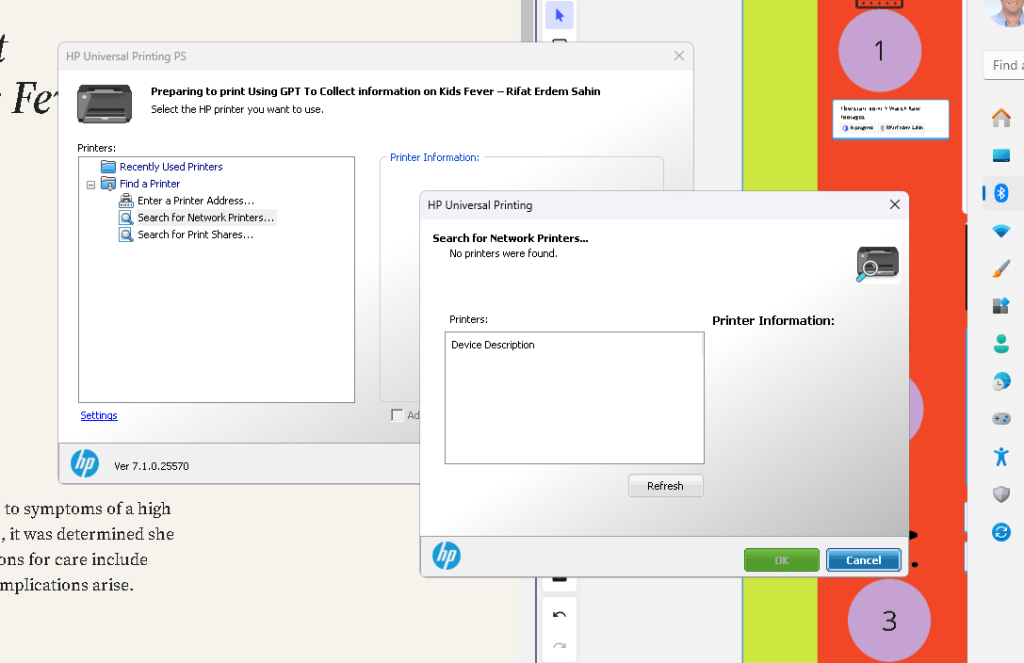The image size is (1024, 663).
Task: Click the redo arrow in whiteboard toolbar
Action: [x=559, y=645]
